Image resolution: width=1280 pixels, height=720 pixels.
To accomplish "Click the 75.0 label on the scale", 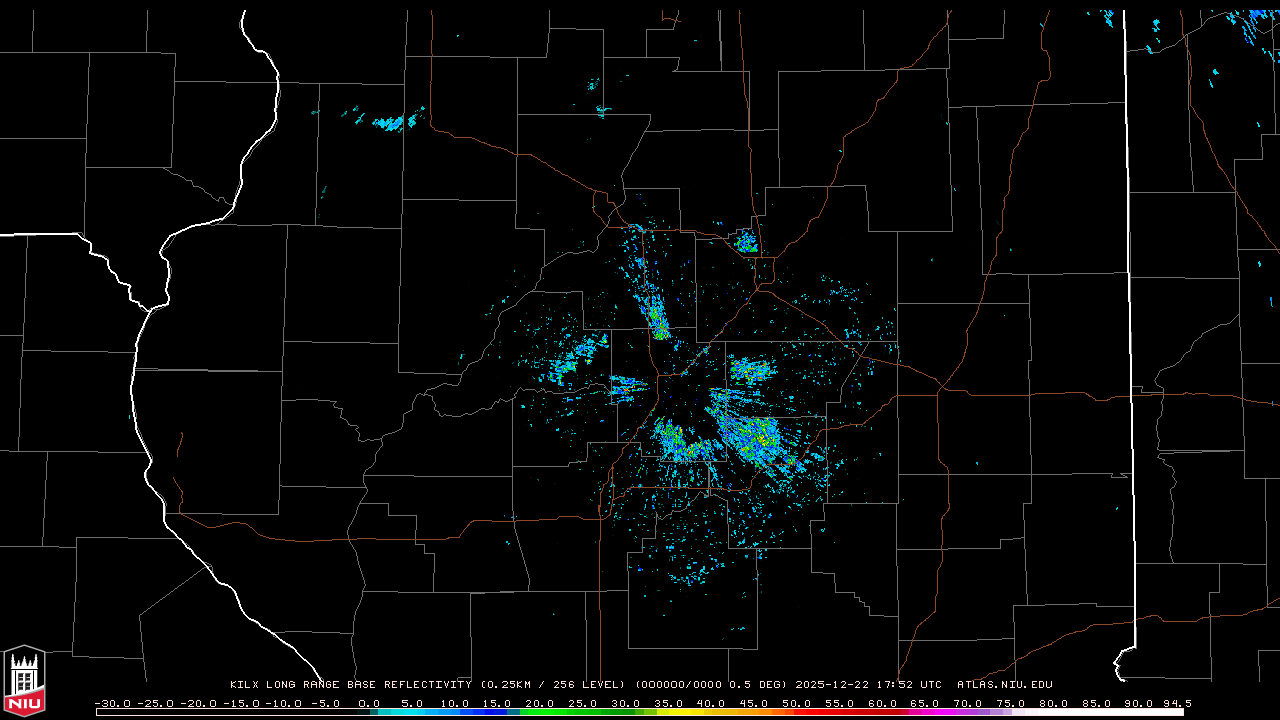I will pos(1011,703).
